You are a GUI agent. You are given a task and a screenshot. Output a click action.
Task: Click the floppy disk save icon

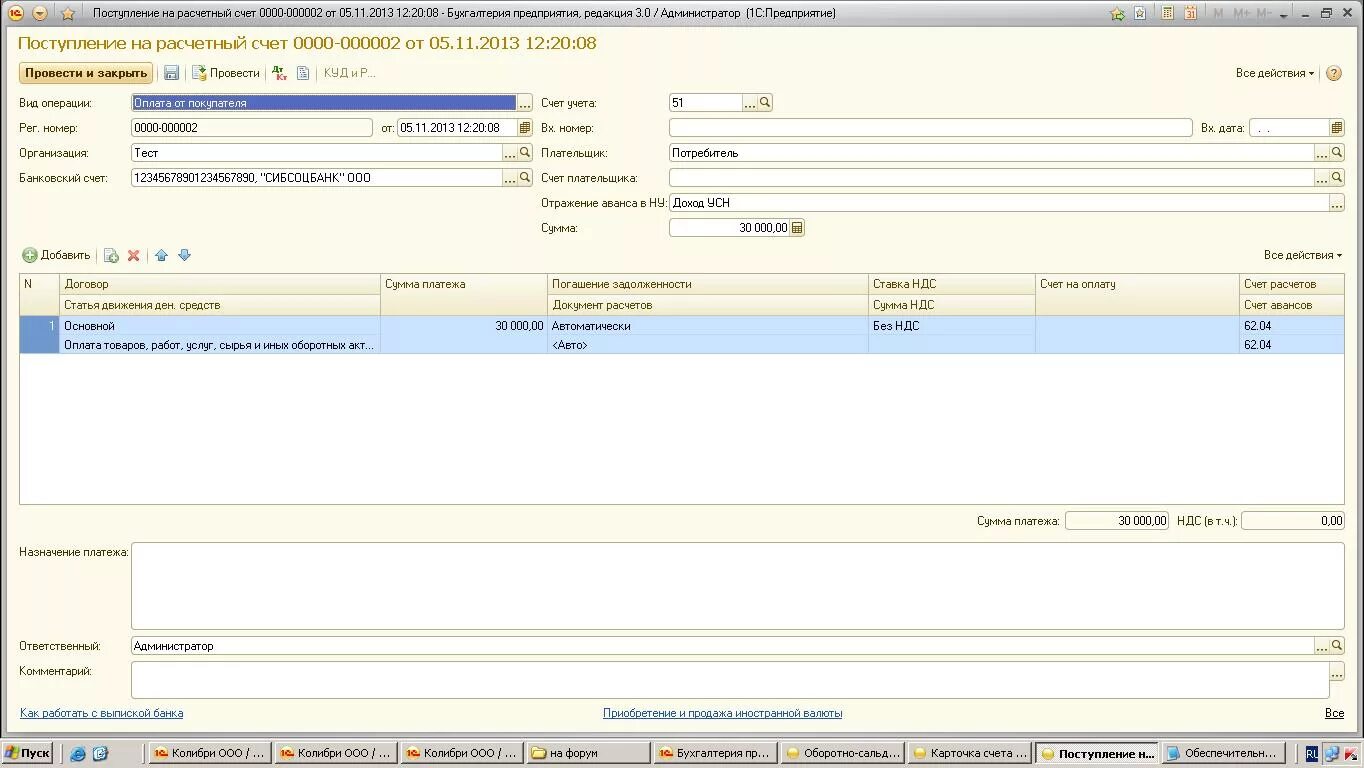(171, 73)
